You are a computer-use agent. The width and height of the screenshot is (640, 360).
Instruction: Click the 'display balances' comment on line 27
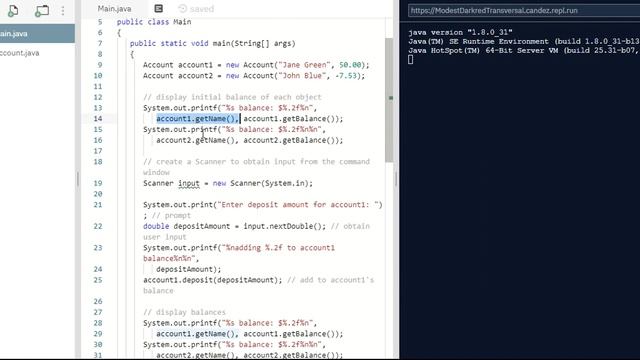[x=184, y=312]
